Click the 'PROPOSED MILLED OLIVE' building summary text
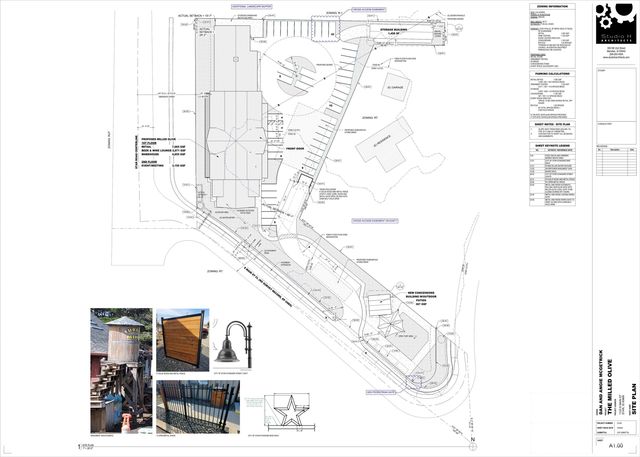640x457 pixels. pyautogui.click(x=163, y=152)
